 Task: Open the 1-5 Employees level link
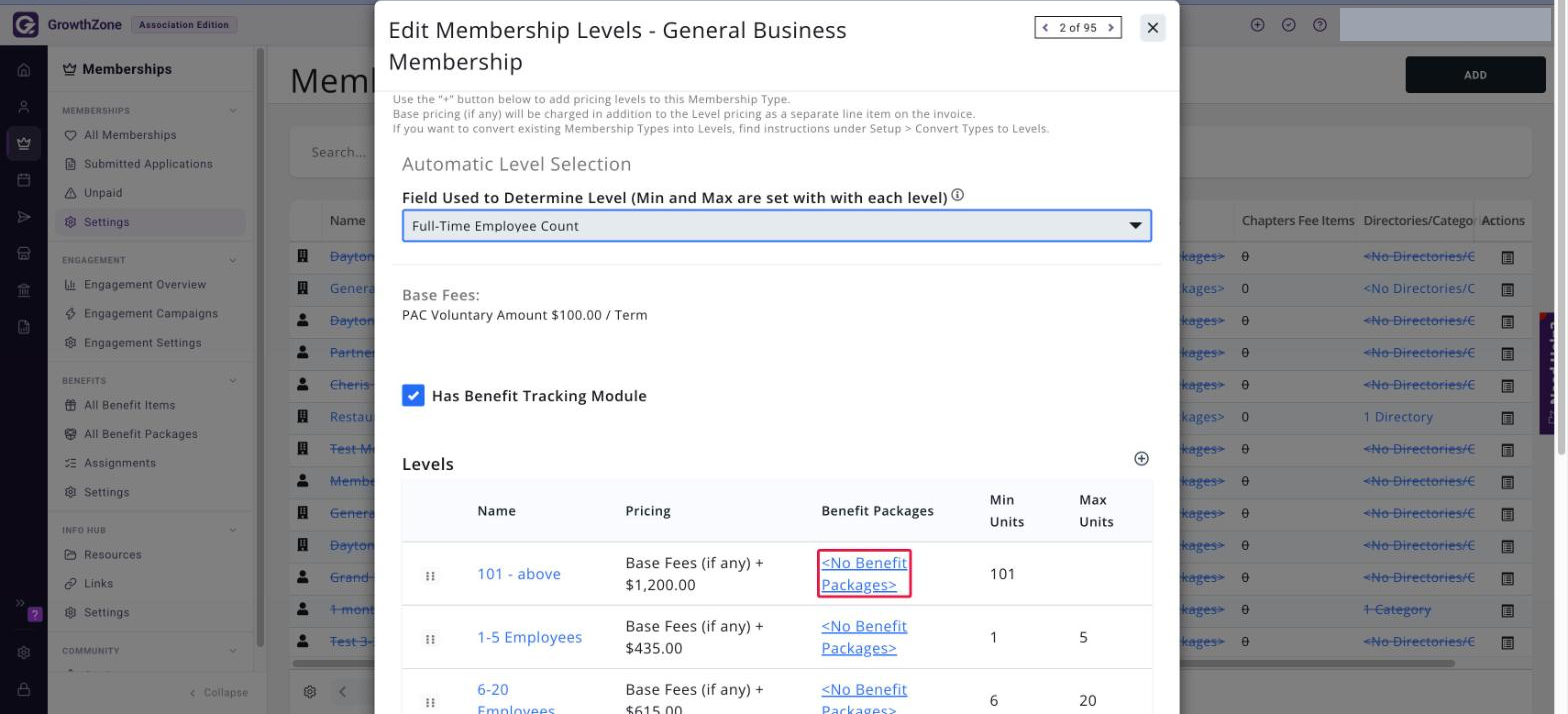click(529, 637)
